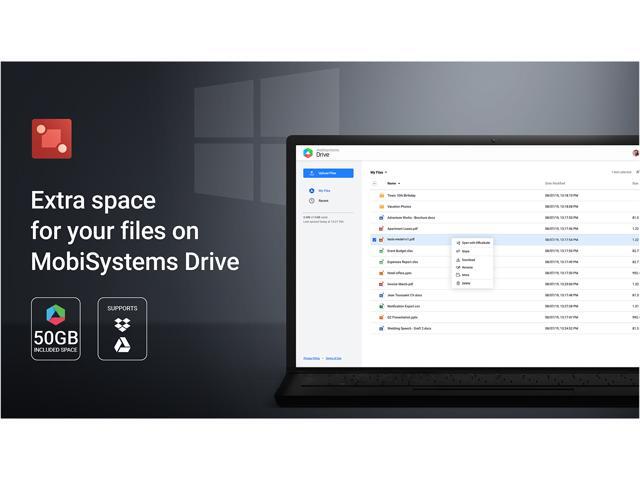Click the Notification Export.csv file name
The width and height of the screenshot is (640, 480).
(x=403, y=306)
